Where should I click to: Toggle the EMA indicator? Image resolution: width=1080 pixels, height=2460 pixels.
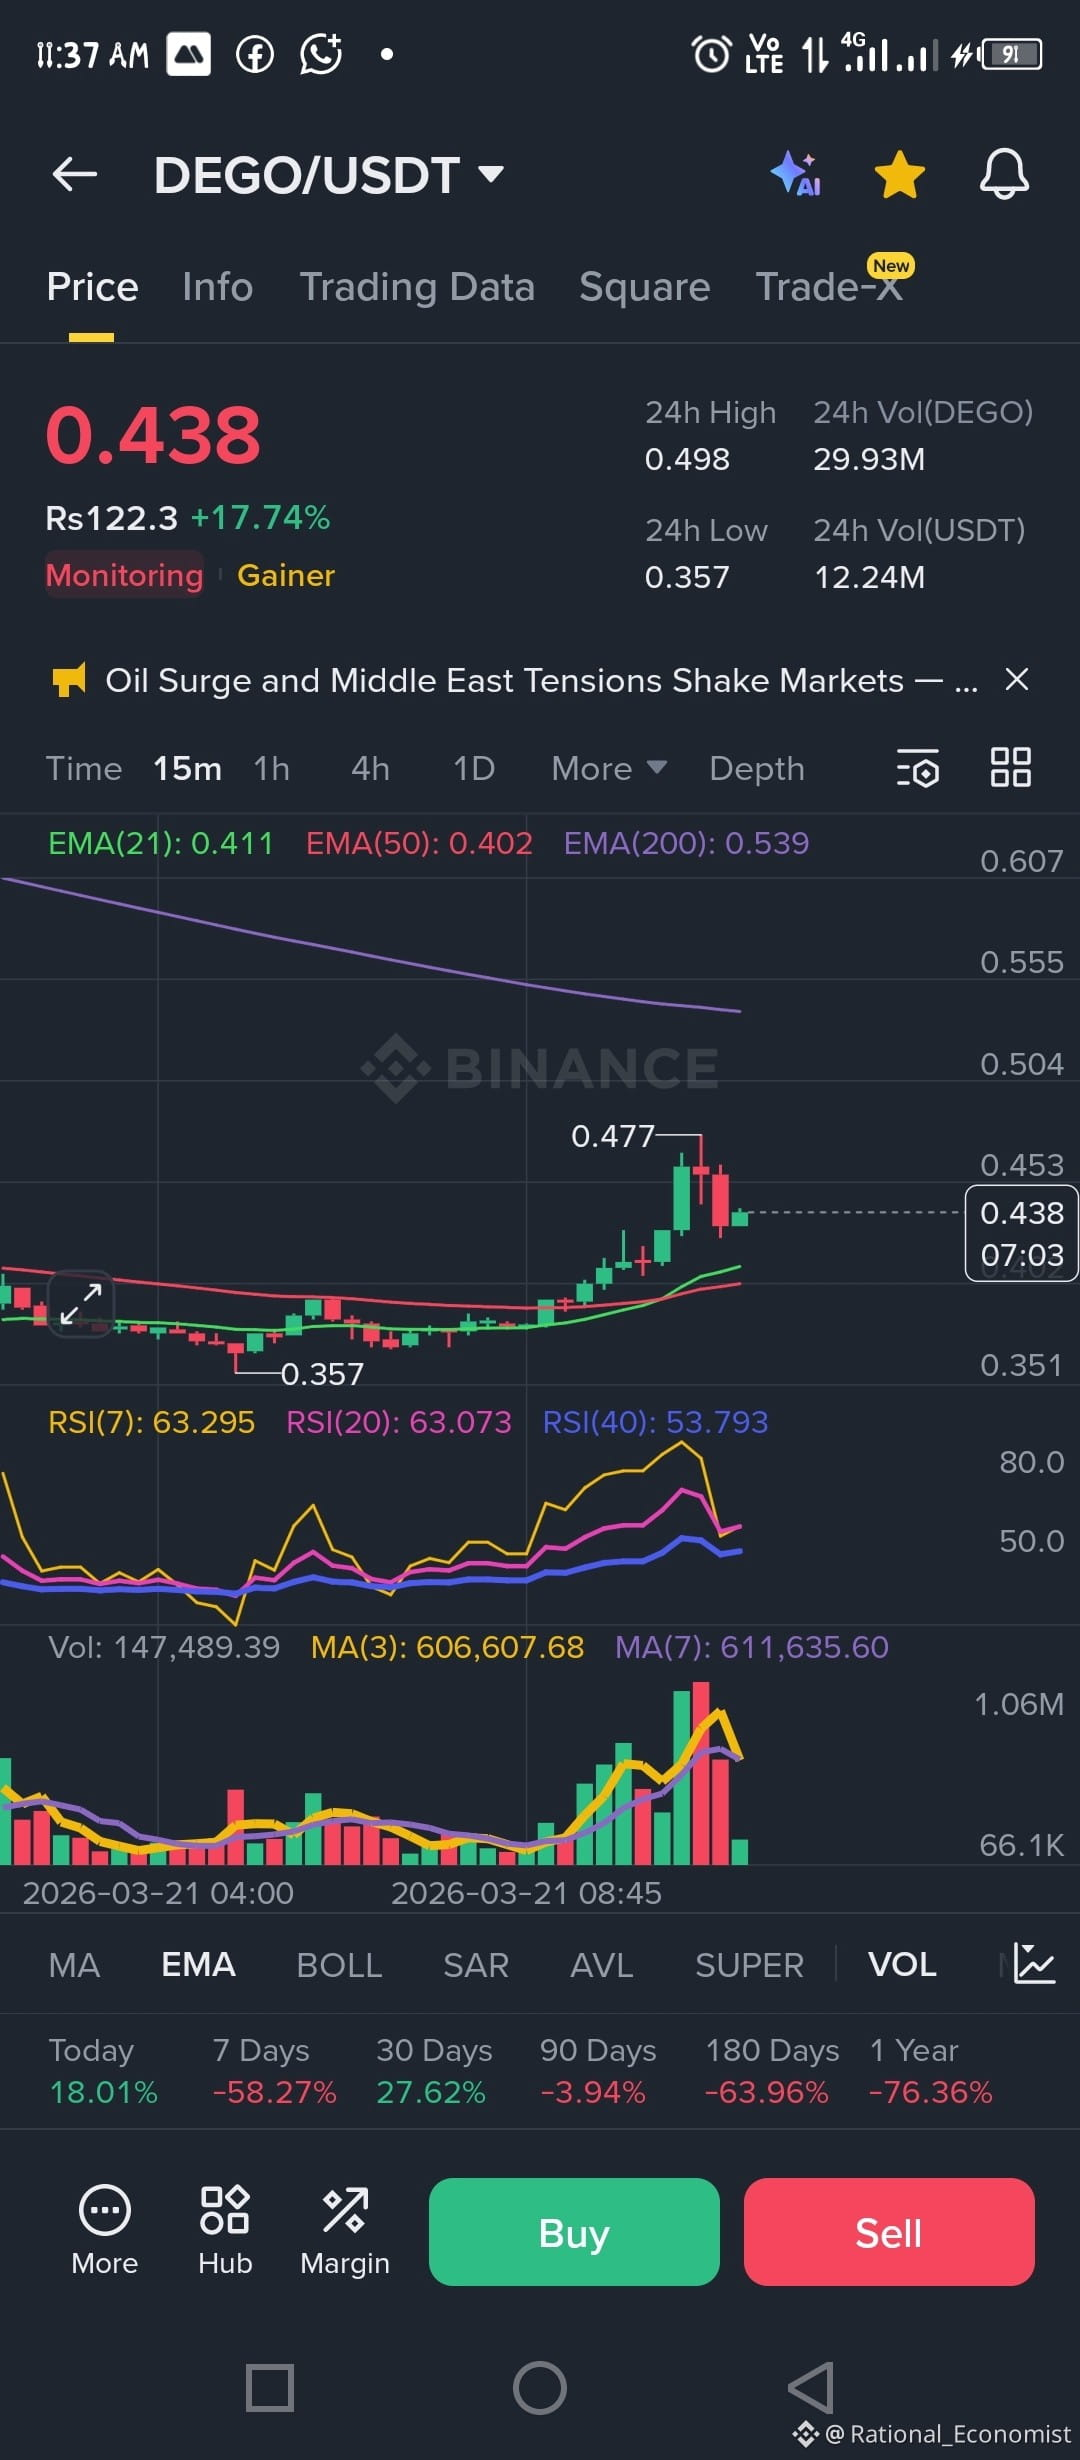[198, 1965]
